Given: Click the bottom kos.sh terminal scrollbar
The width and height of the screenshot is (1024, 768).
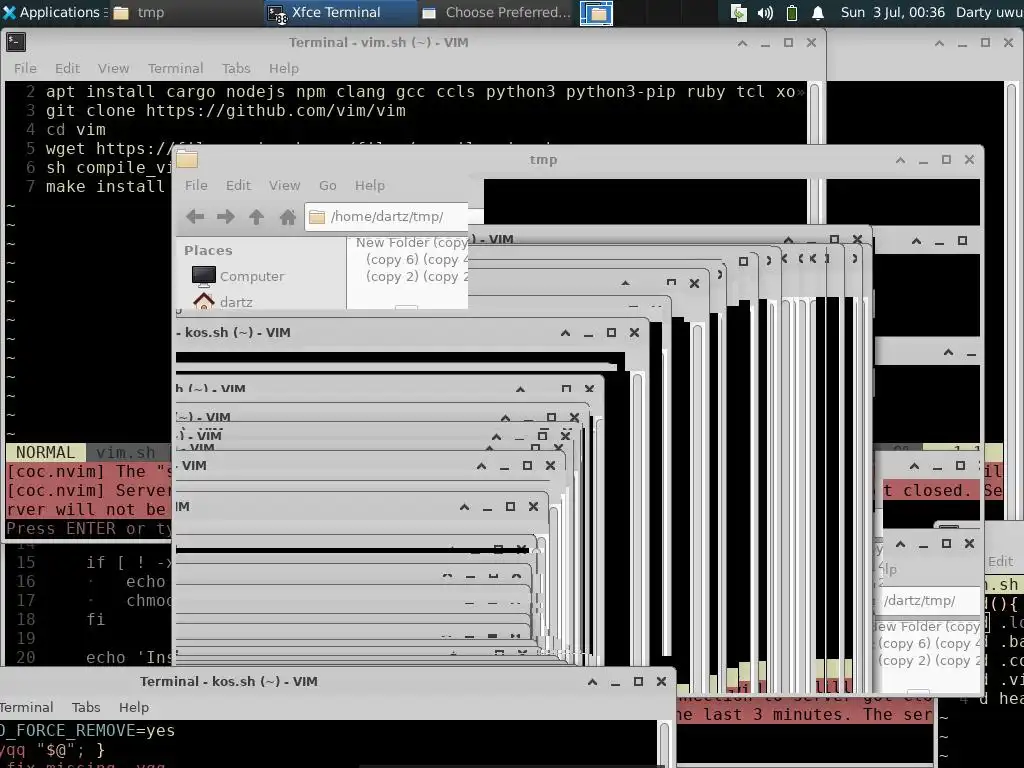Looking at the screenshot, I should tap(664, 744).
